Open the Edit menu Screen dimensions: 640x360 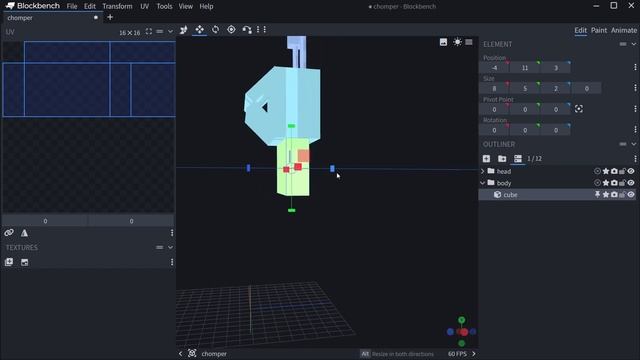90,6
